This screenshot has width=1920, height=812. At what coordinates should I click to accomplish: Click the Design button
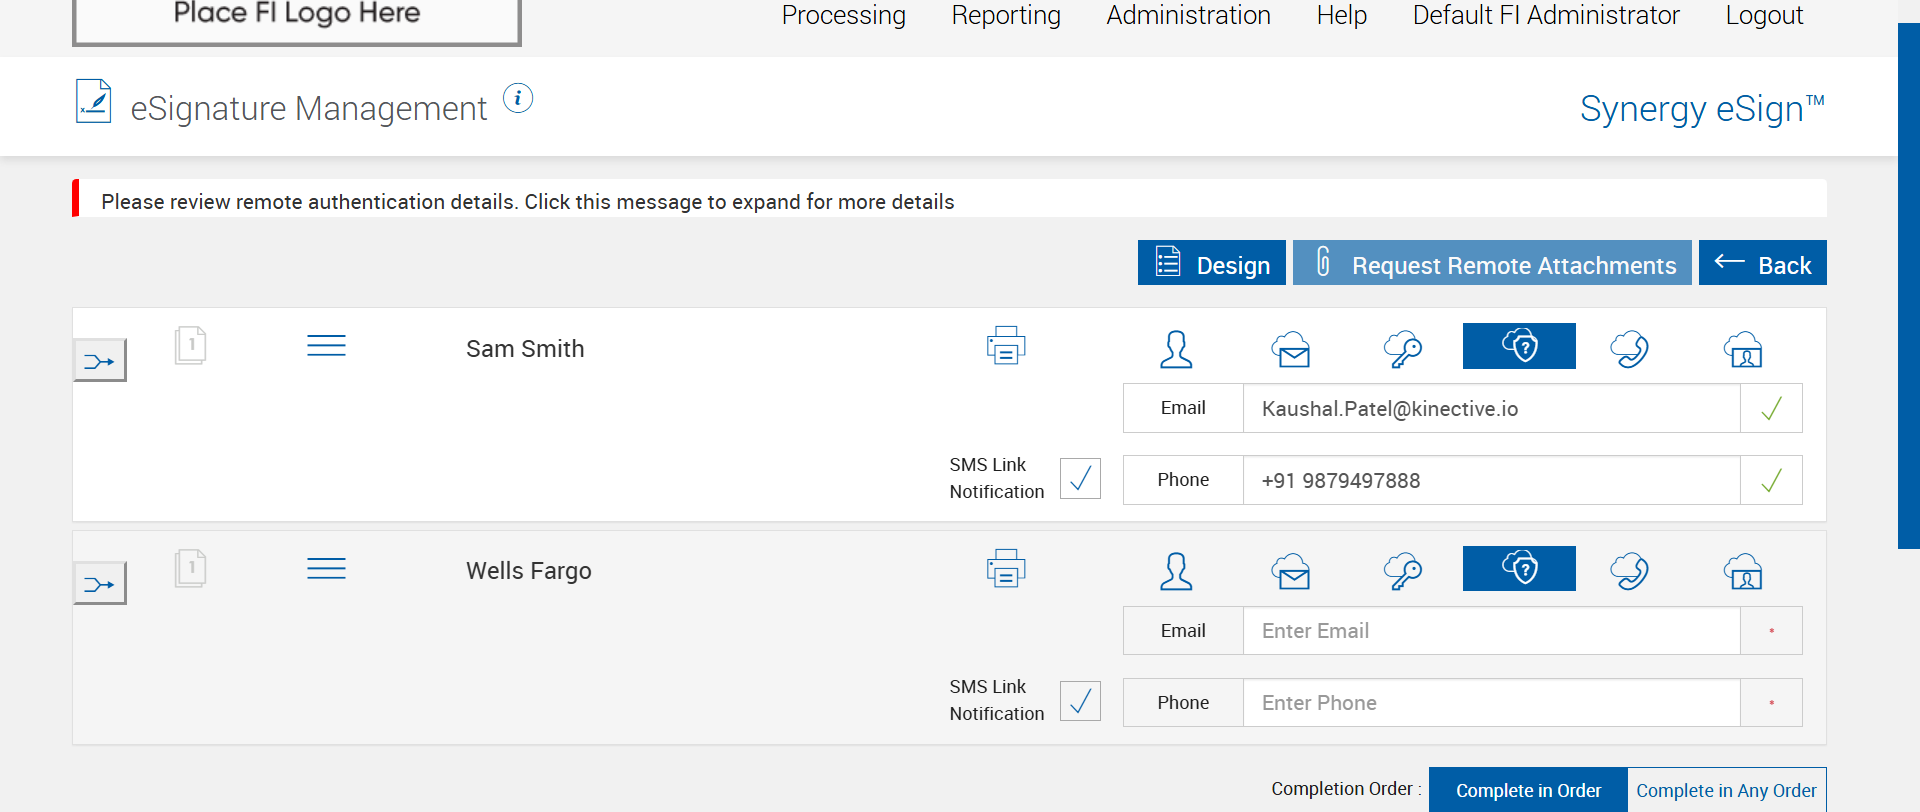[x=1212, y=264]
